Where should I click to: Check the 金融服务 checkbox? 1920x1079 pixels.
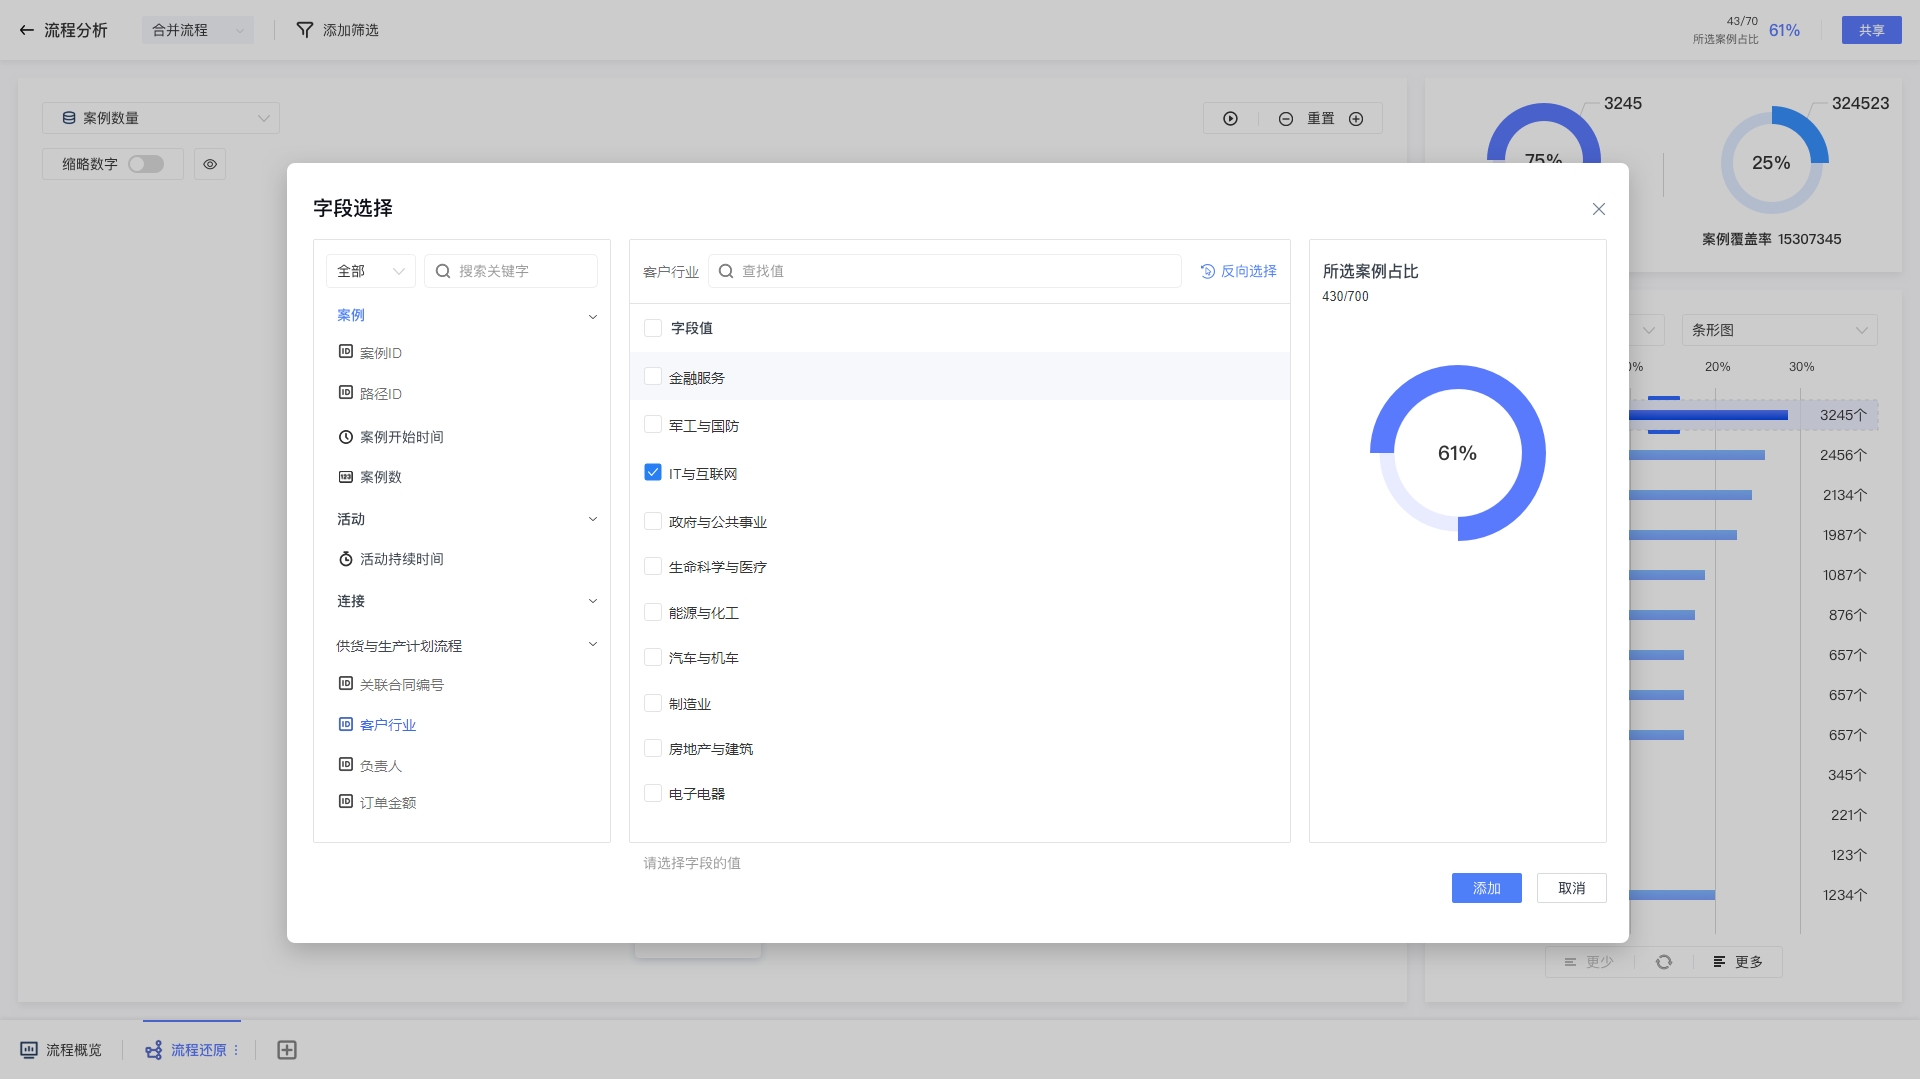[x=653, y=377]
